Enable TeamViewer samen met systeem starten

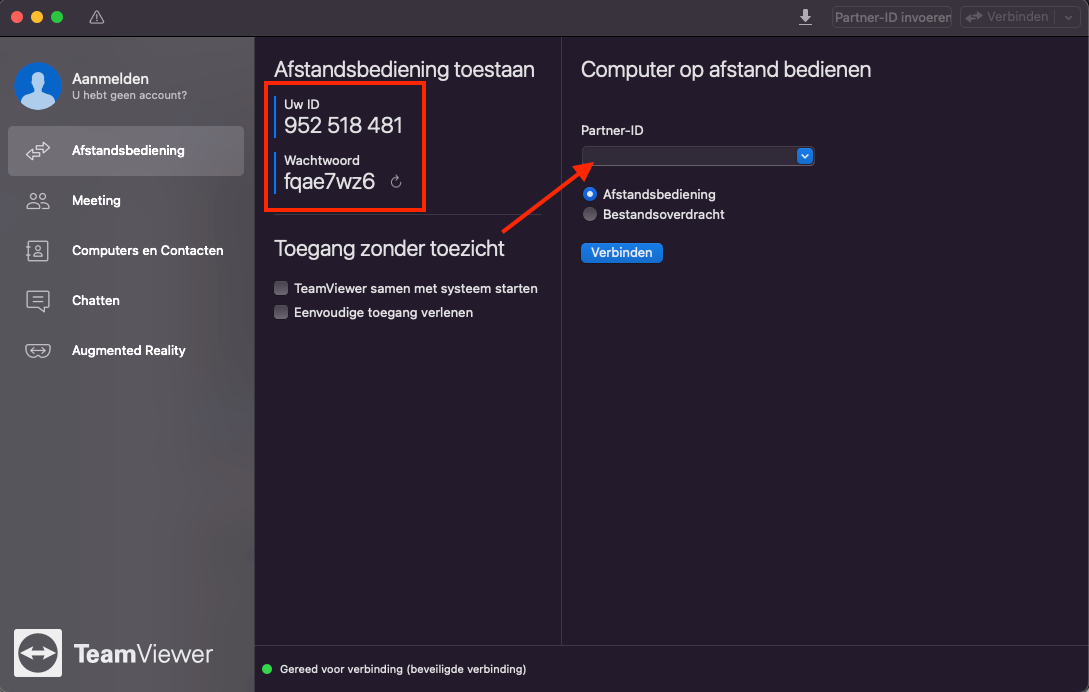click(281, 288)
